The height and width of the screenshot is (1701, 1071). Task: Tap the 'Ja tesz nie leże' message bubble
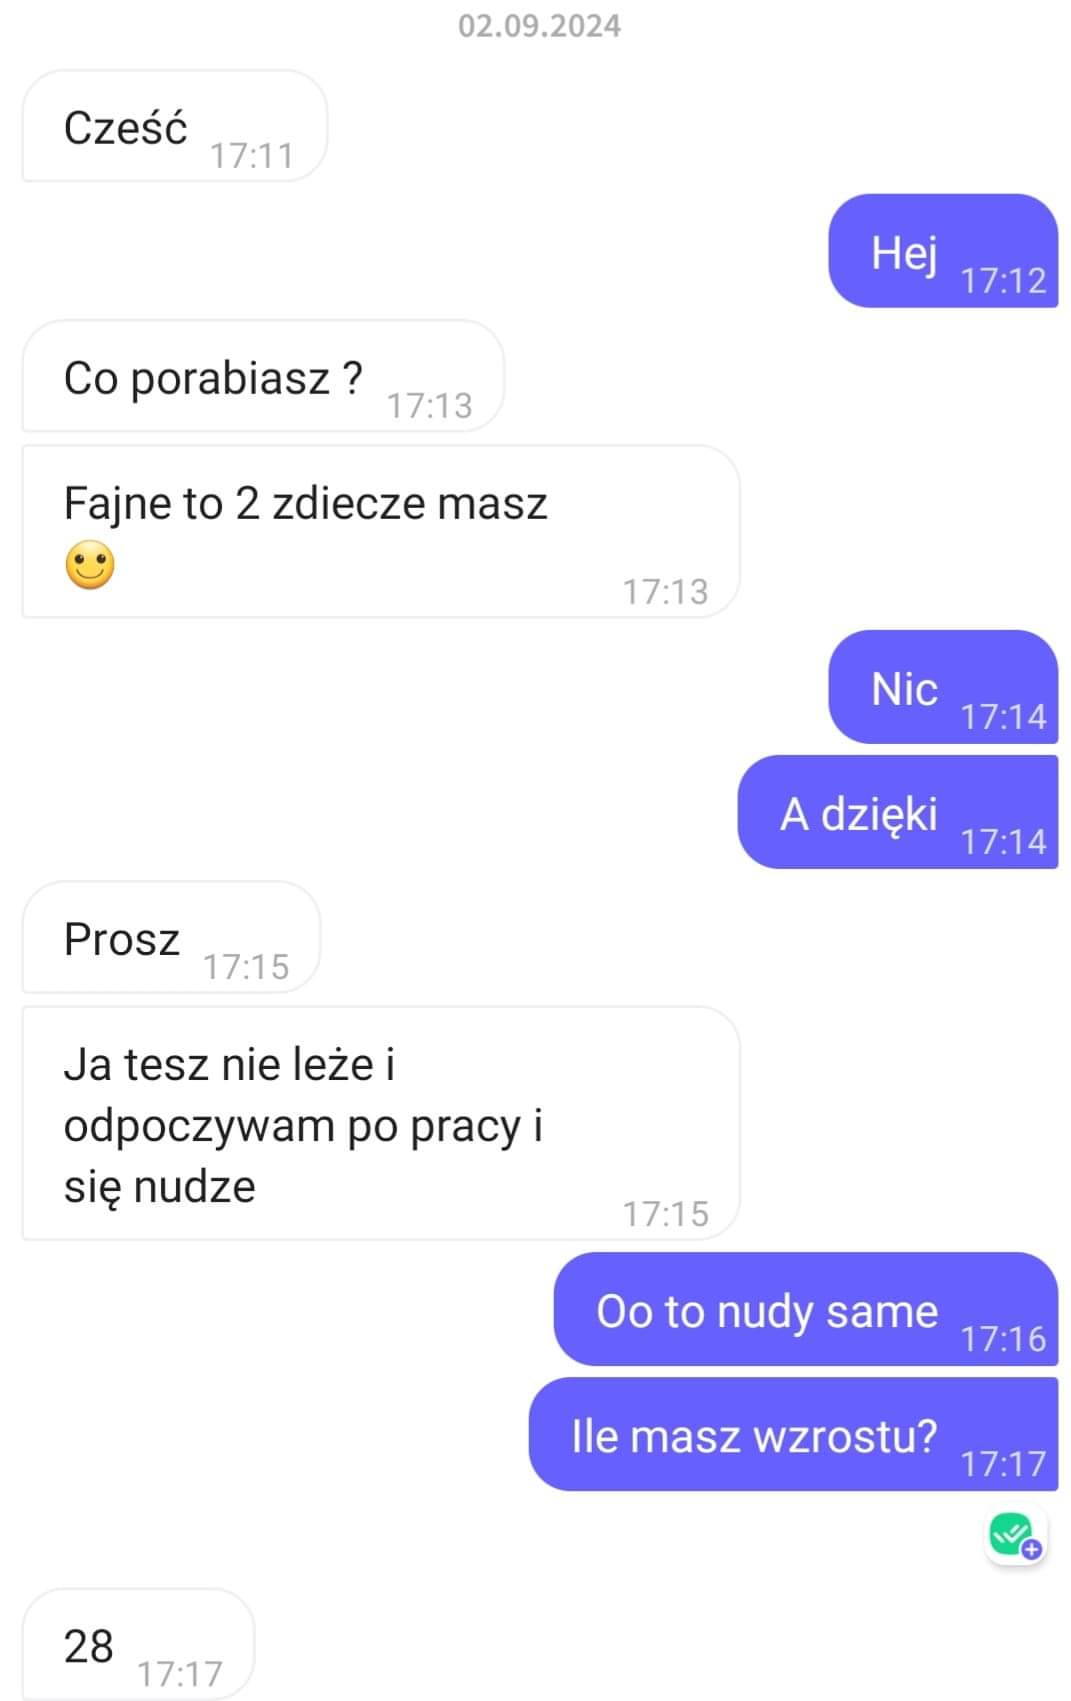(381, 1124)
